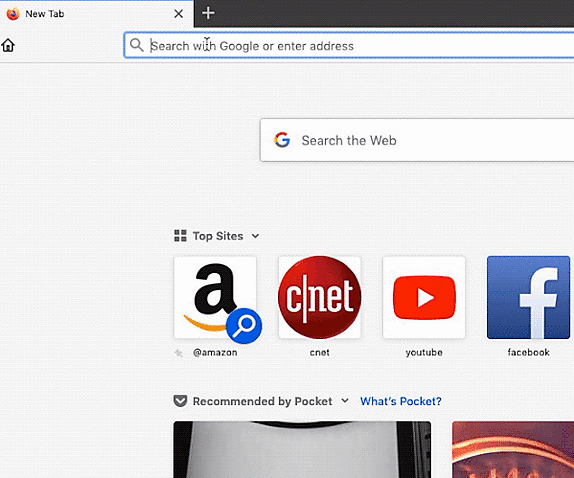
Task: Focus the Search with Google address bar
Action: (349, 45)
